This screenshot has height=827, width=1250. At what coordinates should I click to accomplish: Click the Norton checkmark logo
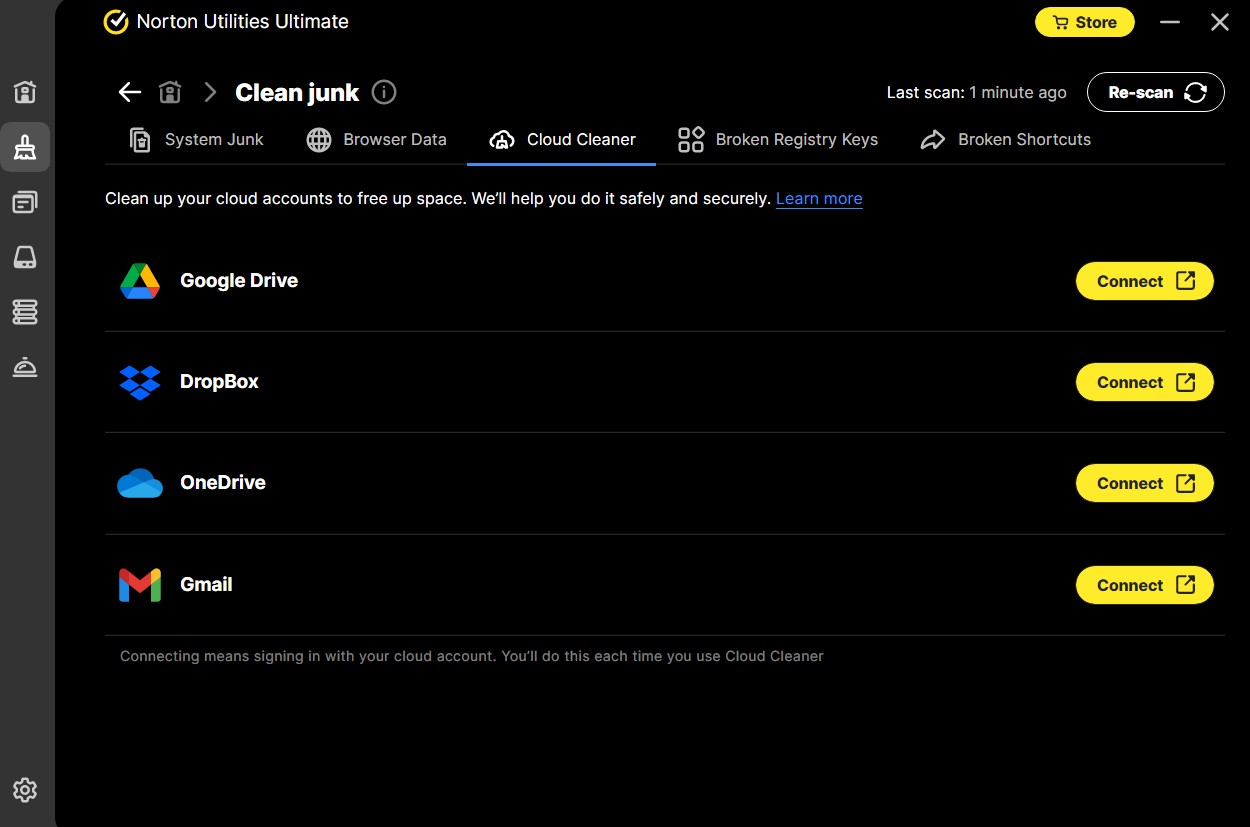(116, 22)
